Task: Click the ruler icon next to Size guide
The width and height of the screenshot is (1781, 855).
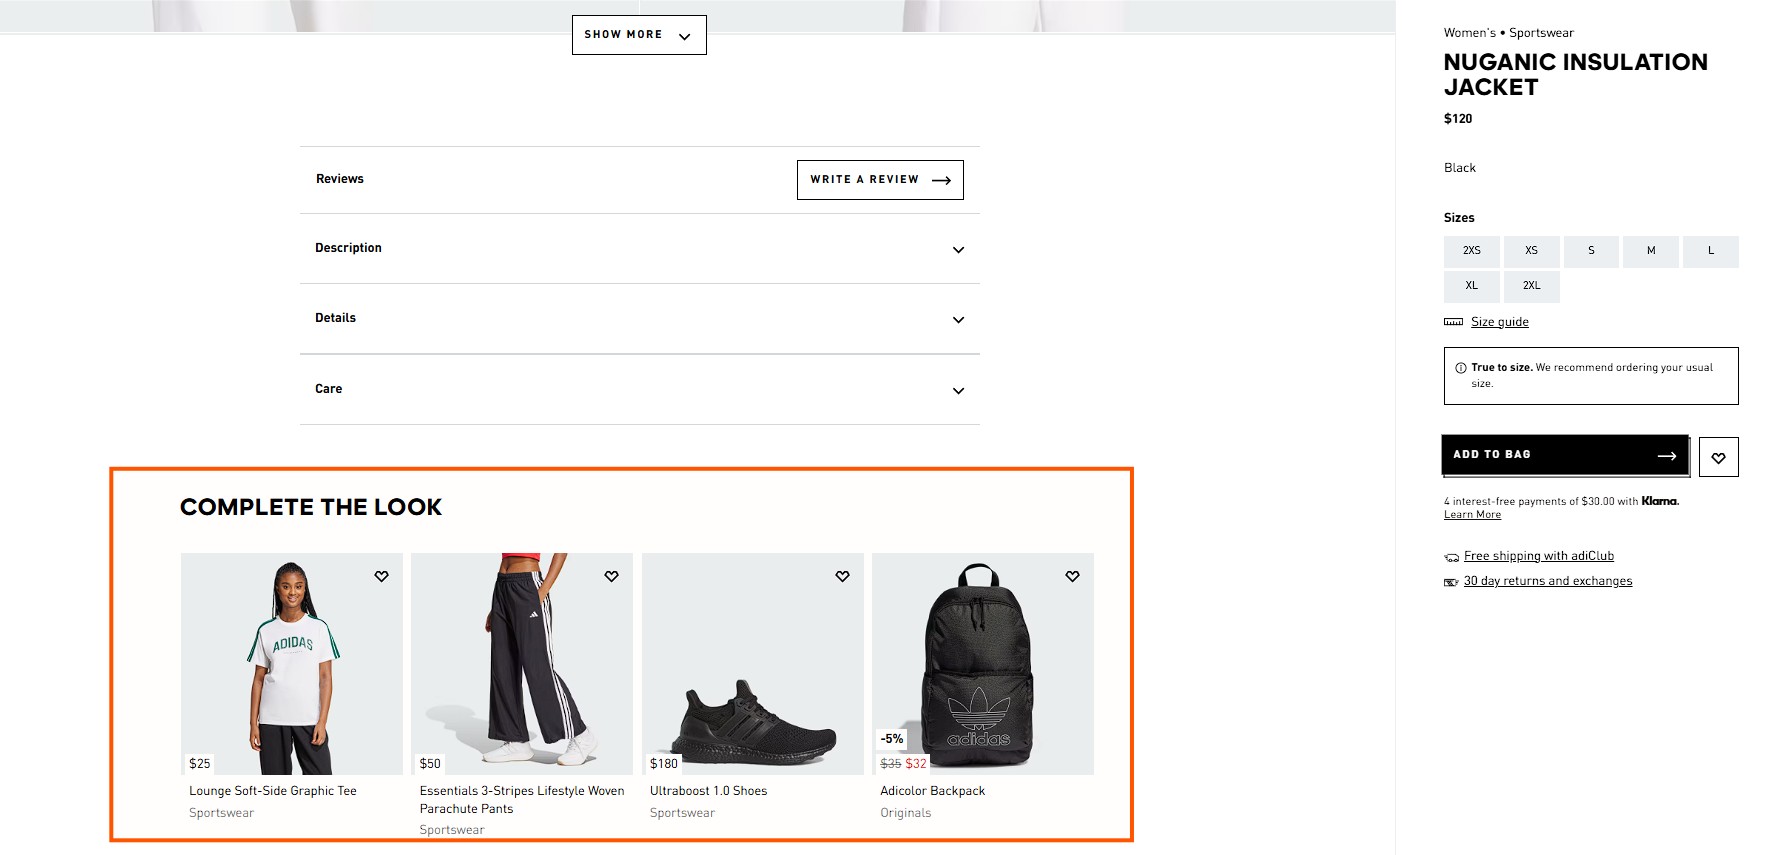Action: point(1453,322)
